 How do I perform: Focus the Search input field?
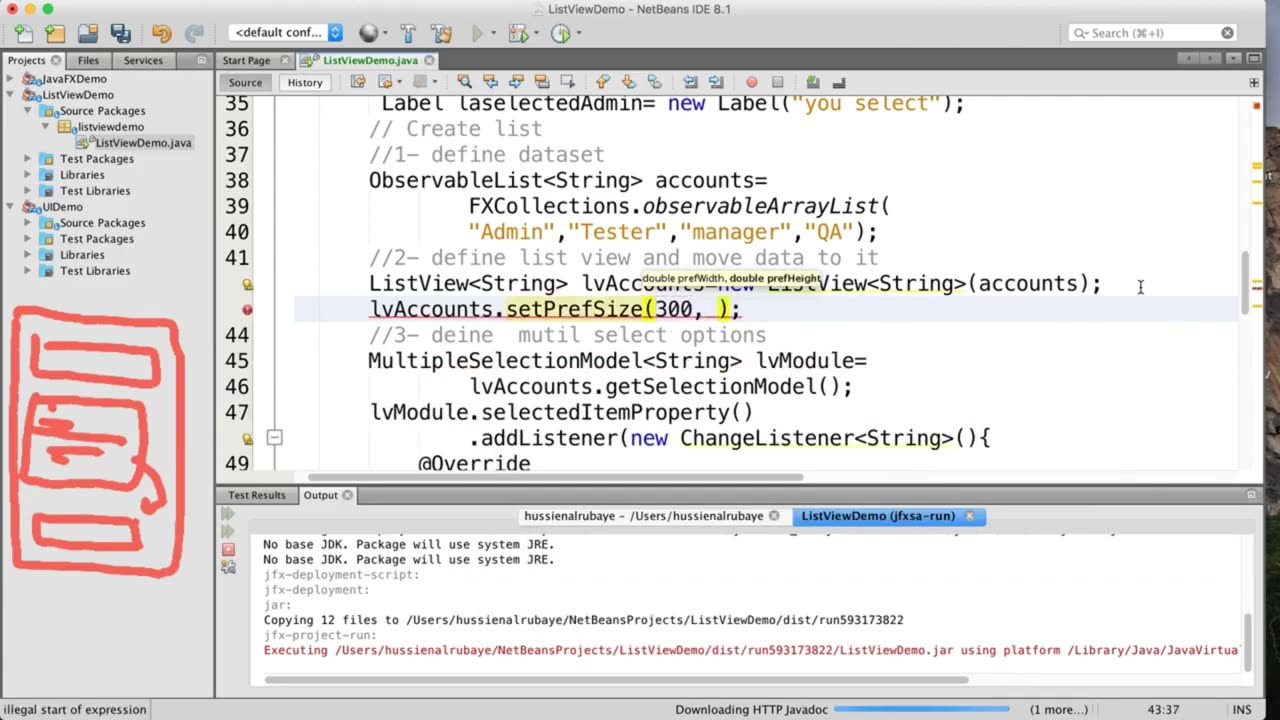1153,33
